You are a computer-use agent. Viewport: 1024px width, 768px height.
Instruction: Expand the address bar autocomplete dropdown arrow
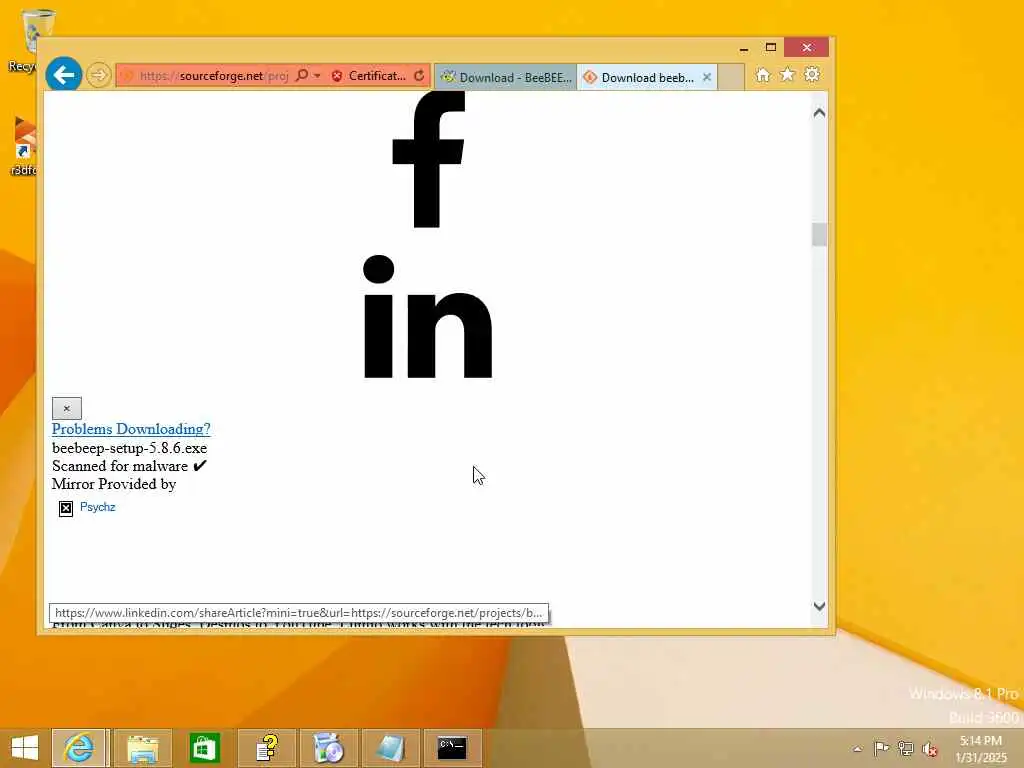317,76
